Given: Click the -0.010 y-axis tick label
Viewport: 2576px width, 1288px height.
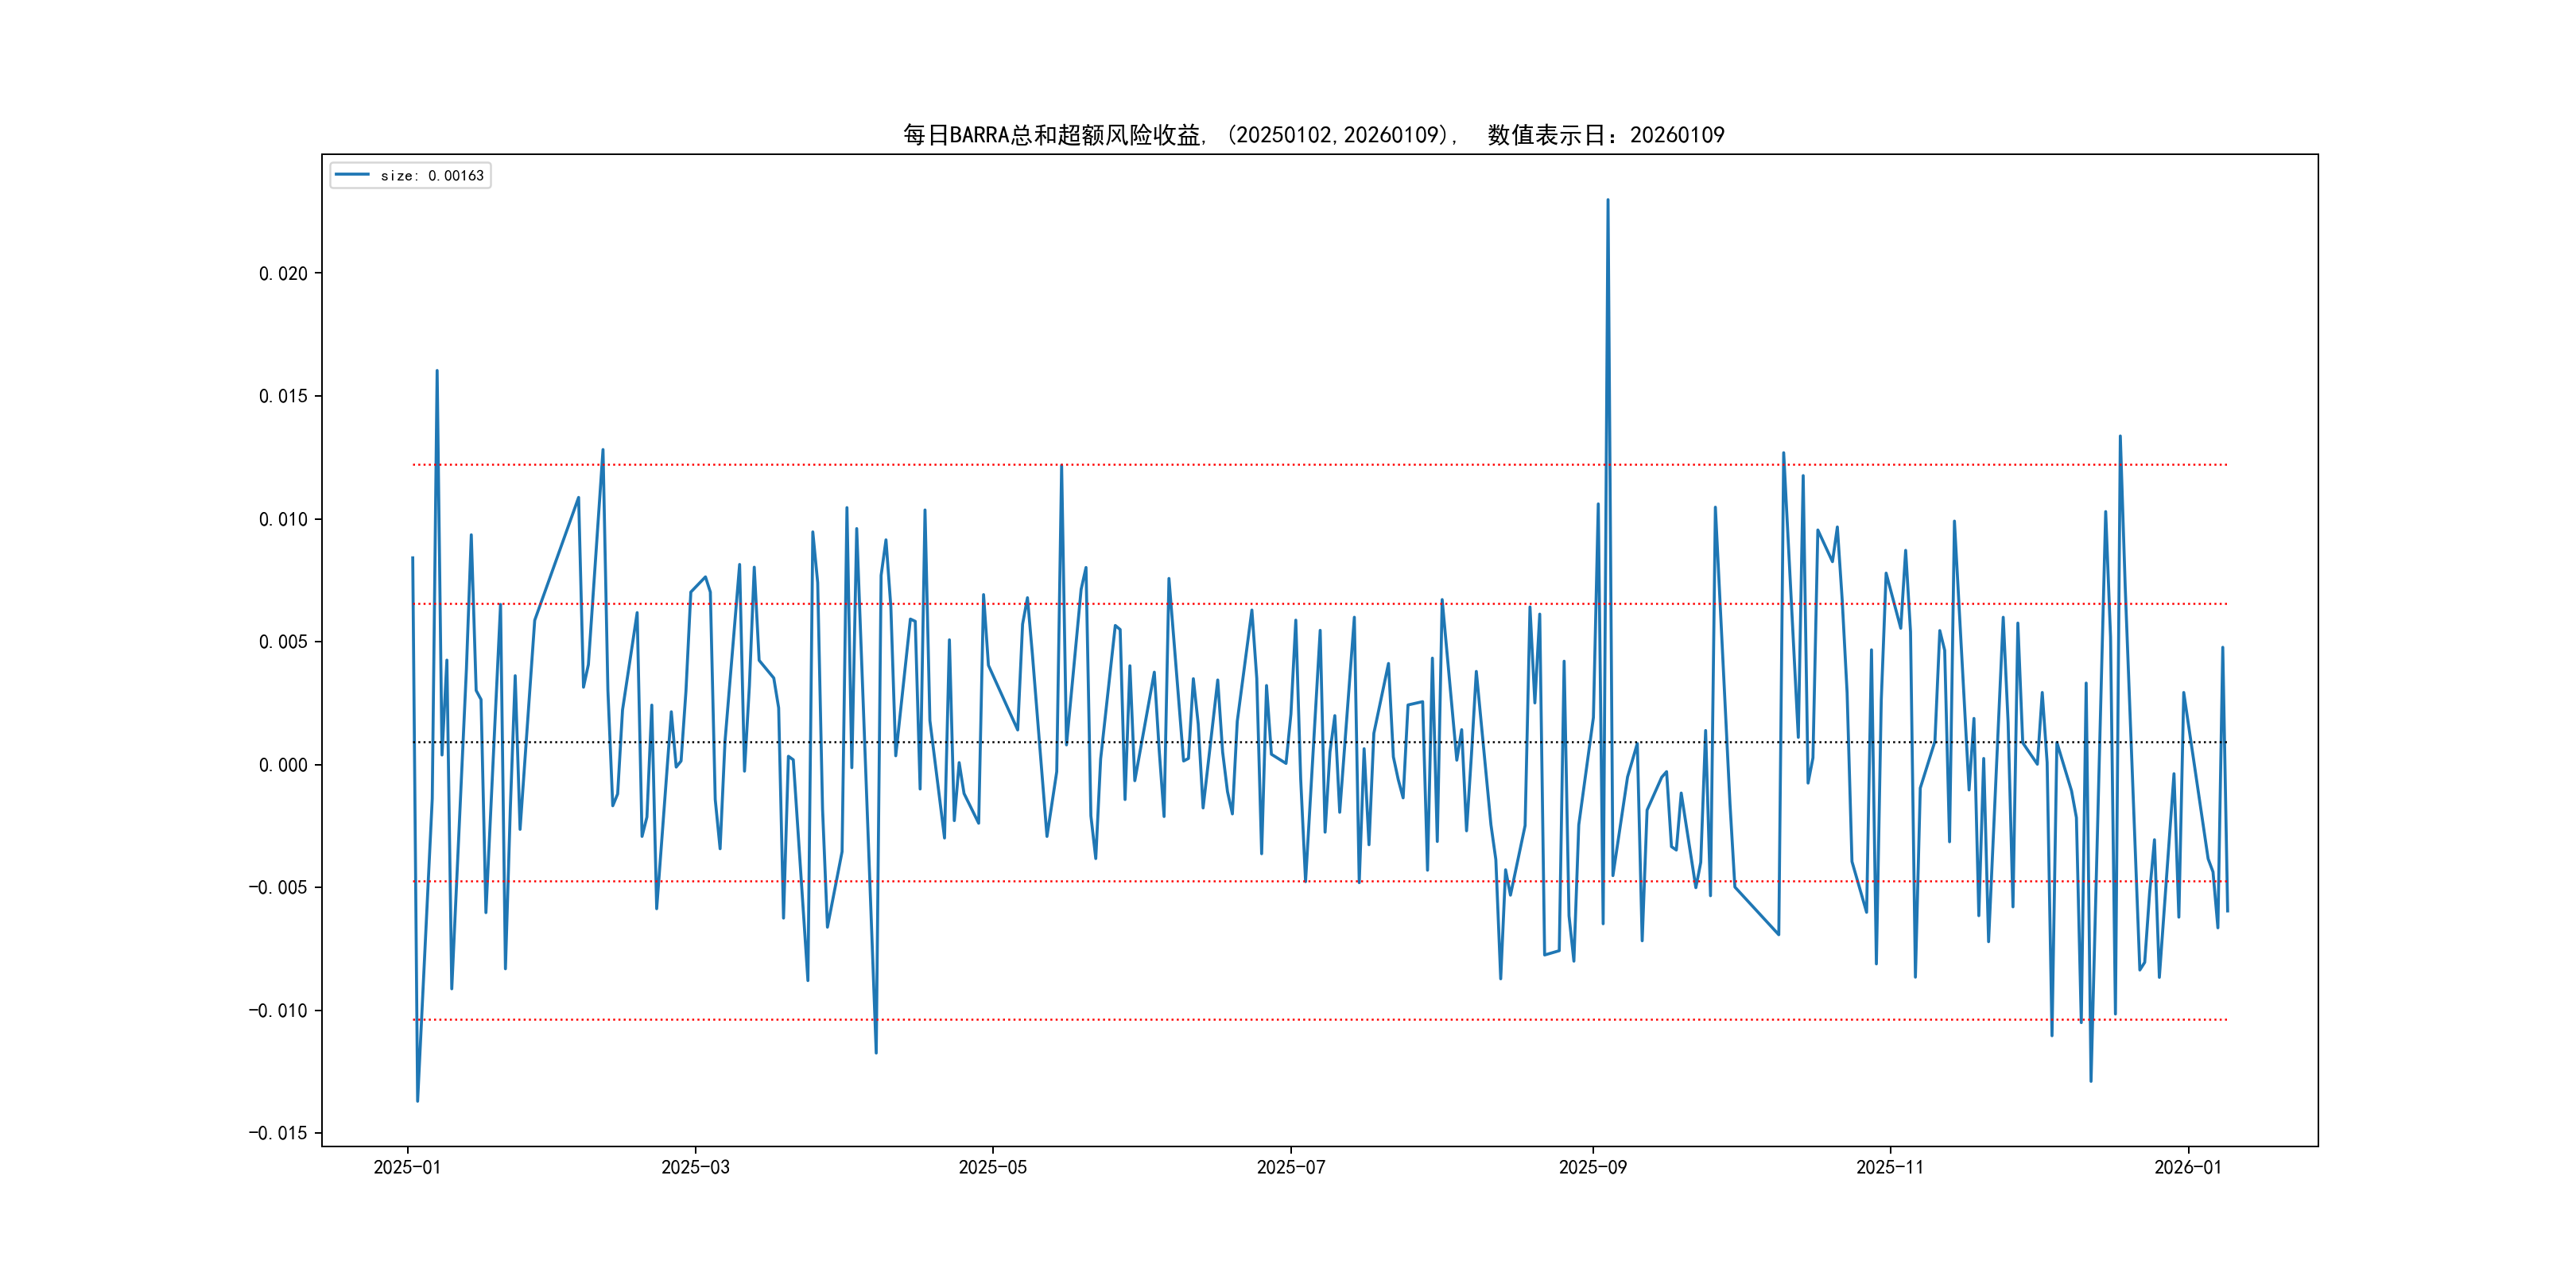Looking at the screenshot, I should (x=278, y=1011).
